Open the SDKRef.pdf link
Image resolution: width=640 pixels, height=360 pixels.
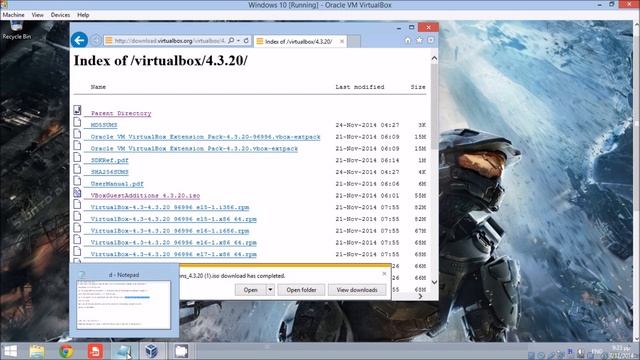[109, 160]
